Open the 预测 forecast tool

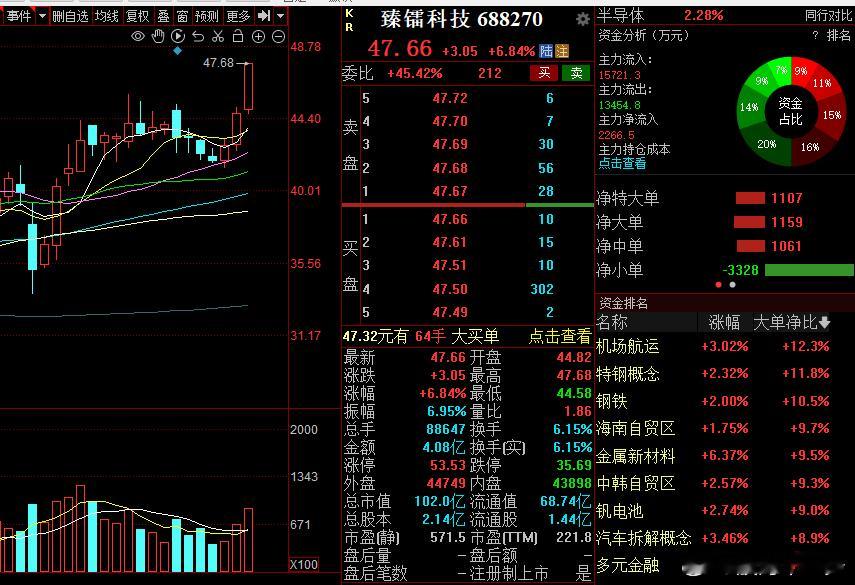pos(207,16)
